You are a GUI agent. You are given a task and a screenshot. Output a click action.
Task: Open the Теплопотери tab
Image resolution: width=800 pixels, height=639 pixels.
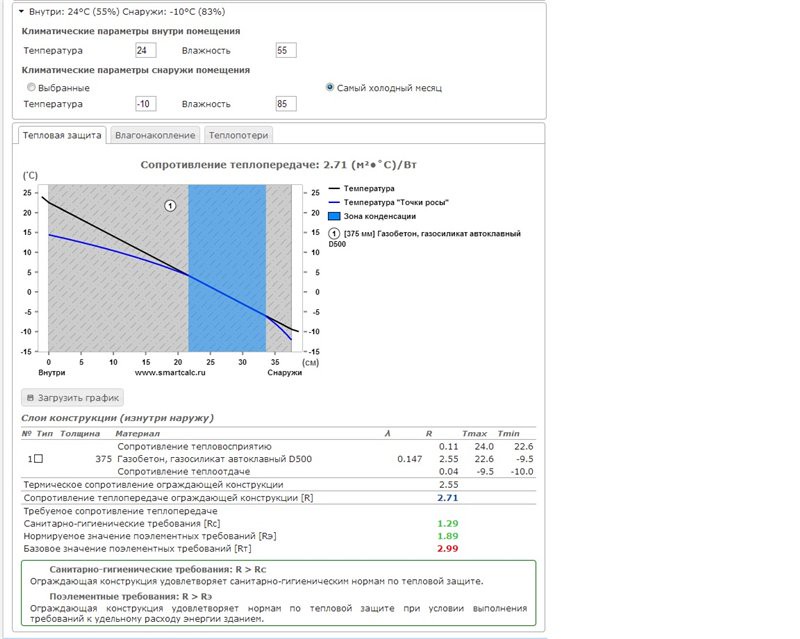click(x=238, y=135)
